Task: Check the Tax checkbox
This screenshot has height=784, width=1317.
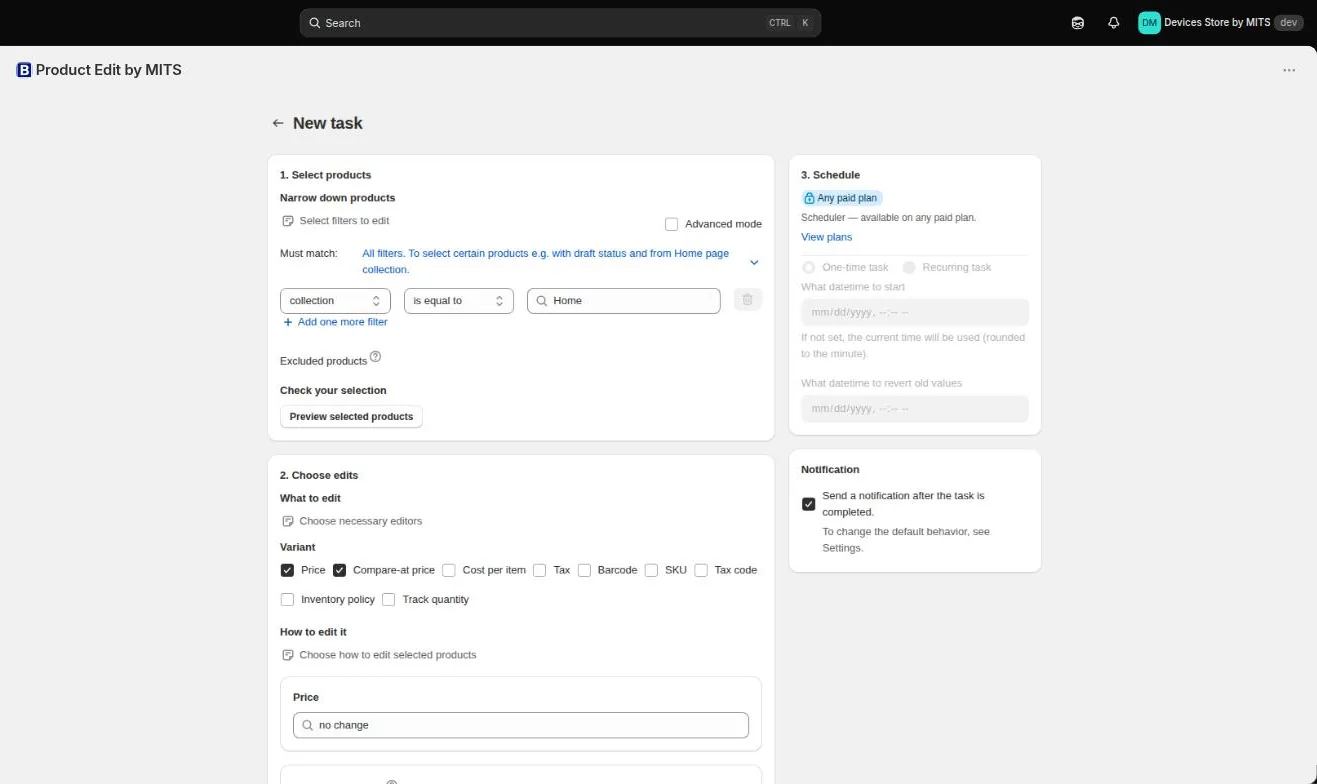Action: 539,570
